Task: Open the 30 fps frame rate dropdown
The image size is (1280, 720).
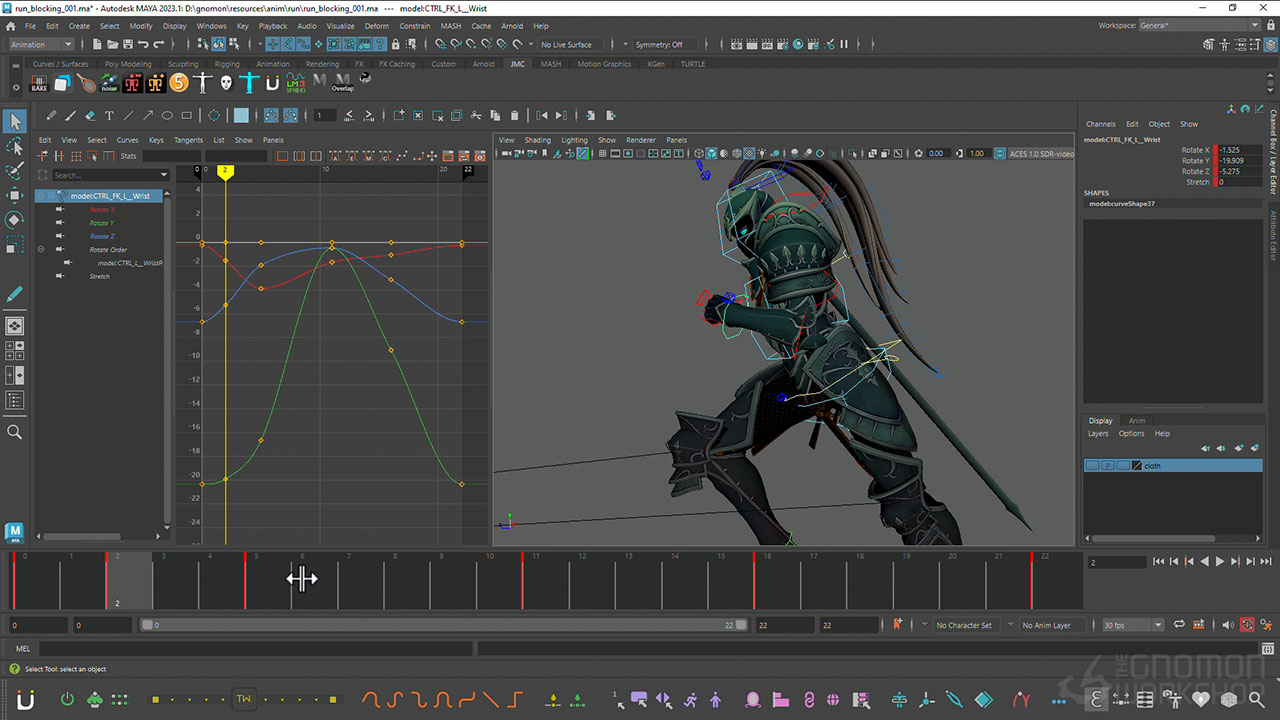Action: point(1131,625)
